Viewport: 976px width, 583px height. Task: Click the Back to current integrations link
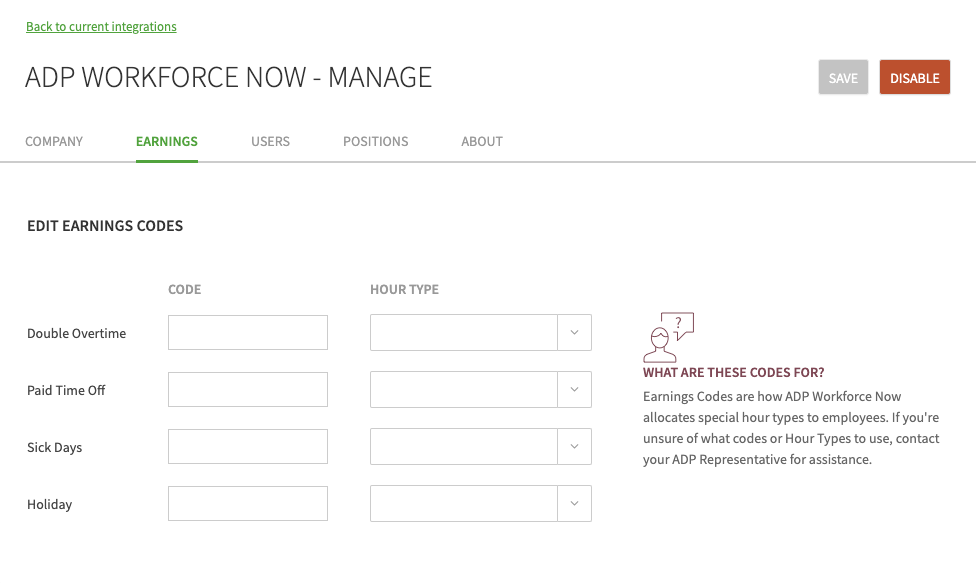point(101,27)
